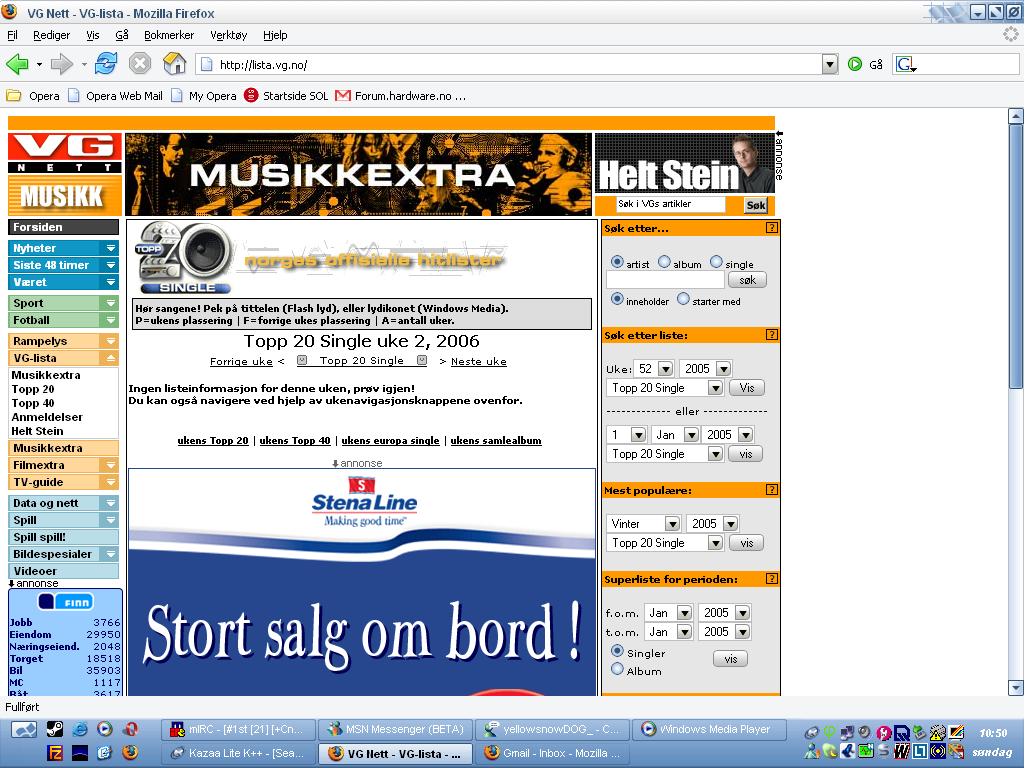Open the Vis menu
This screenshot has width=1026, height=768.
click(93, 35)
